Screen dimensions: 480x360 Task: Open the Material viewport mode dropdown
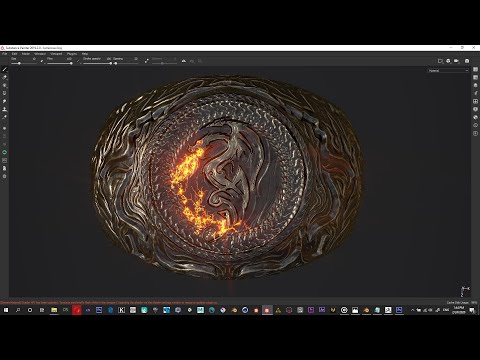pos(448,71)
